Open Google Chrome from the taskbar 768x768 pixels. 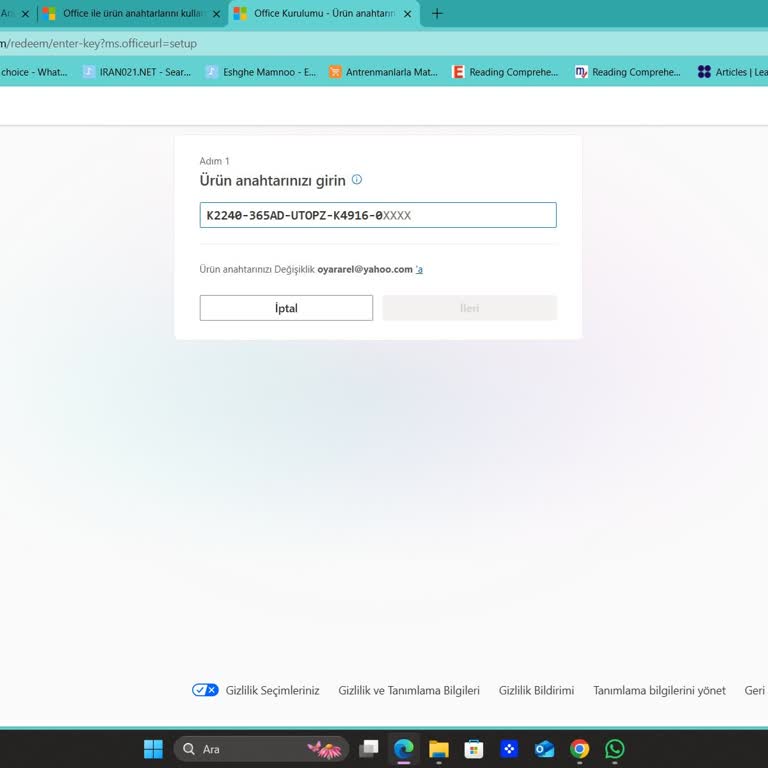579,749
